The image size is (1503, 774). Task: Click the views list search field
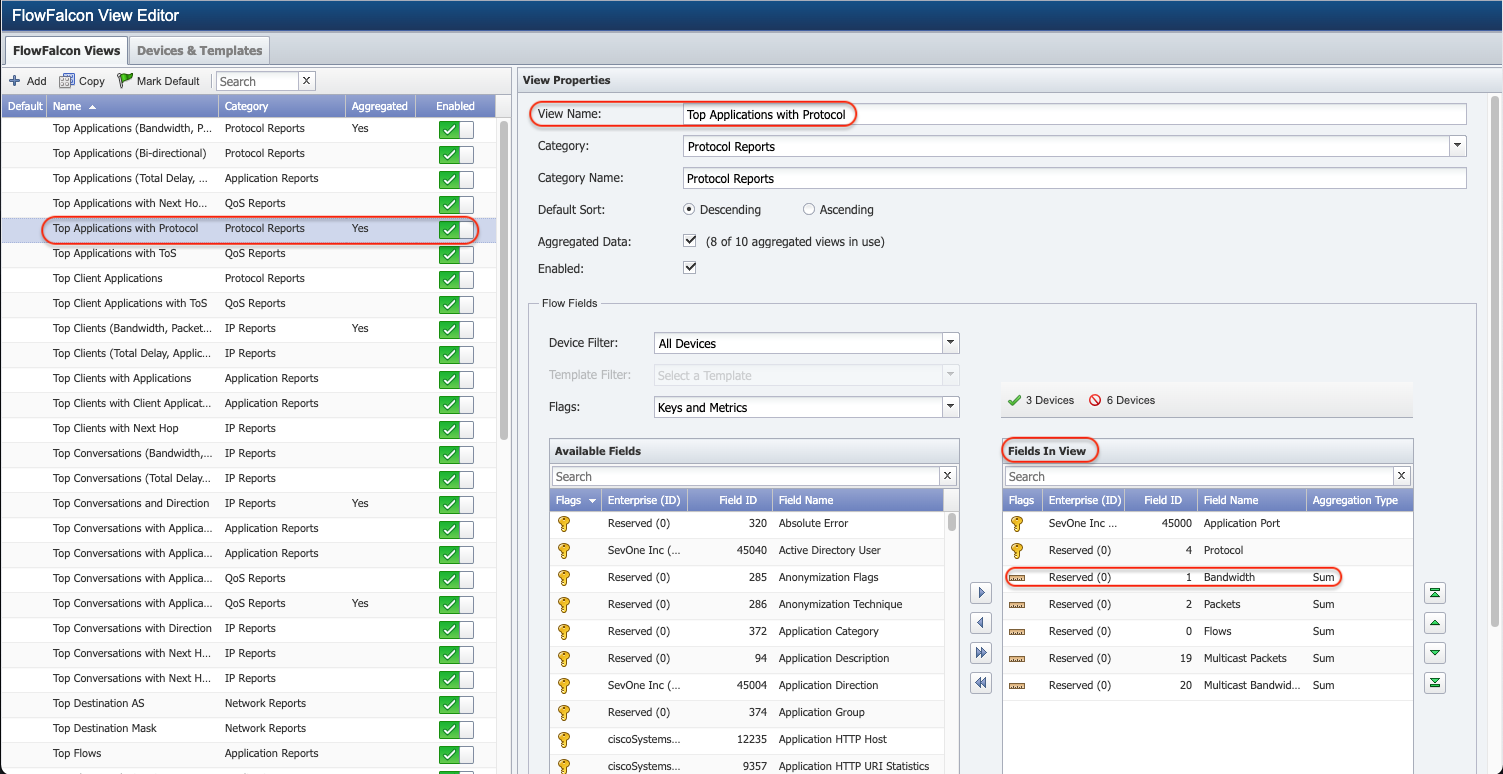pyautogui.click(x=257, y=81)
